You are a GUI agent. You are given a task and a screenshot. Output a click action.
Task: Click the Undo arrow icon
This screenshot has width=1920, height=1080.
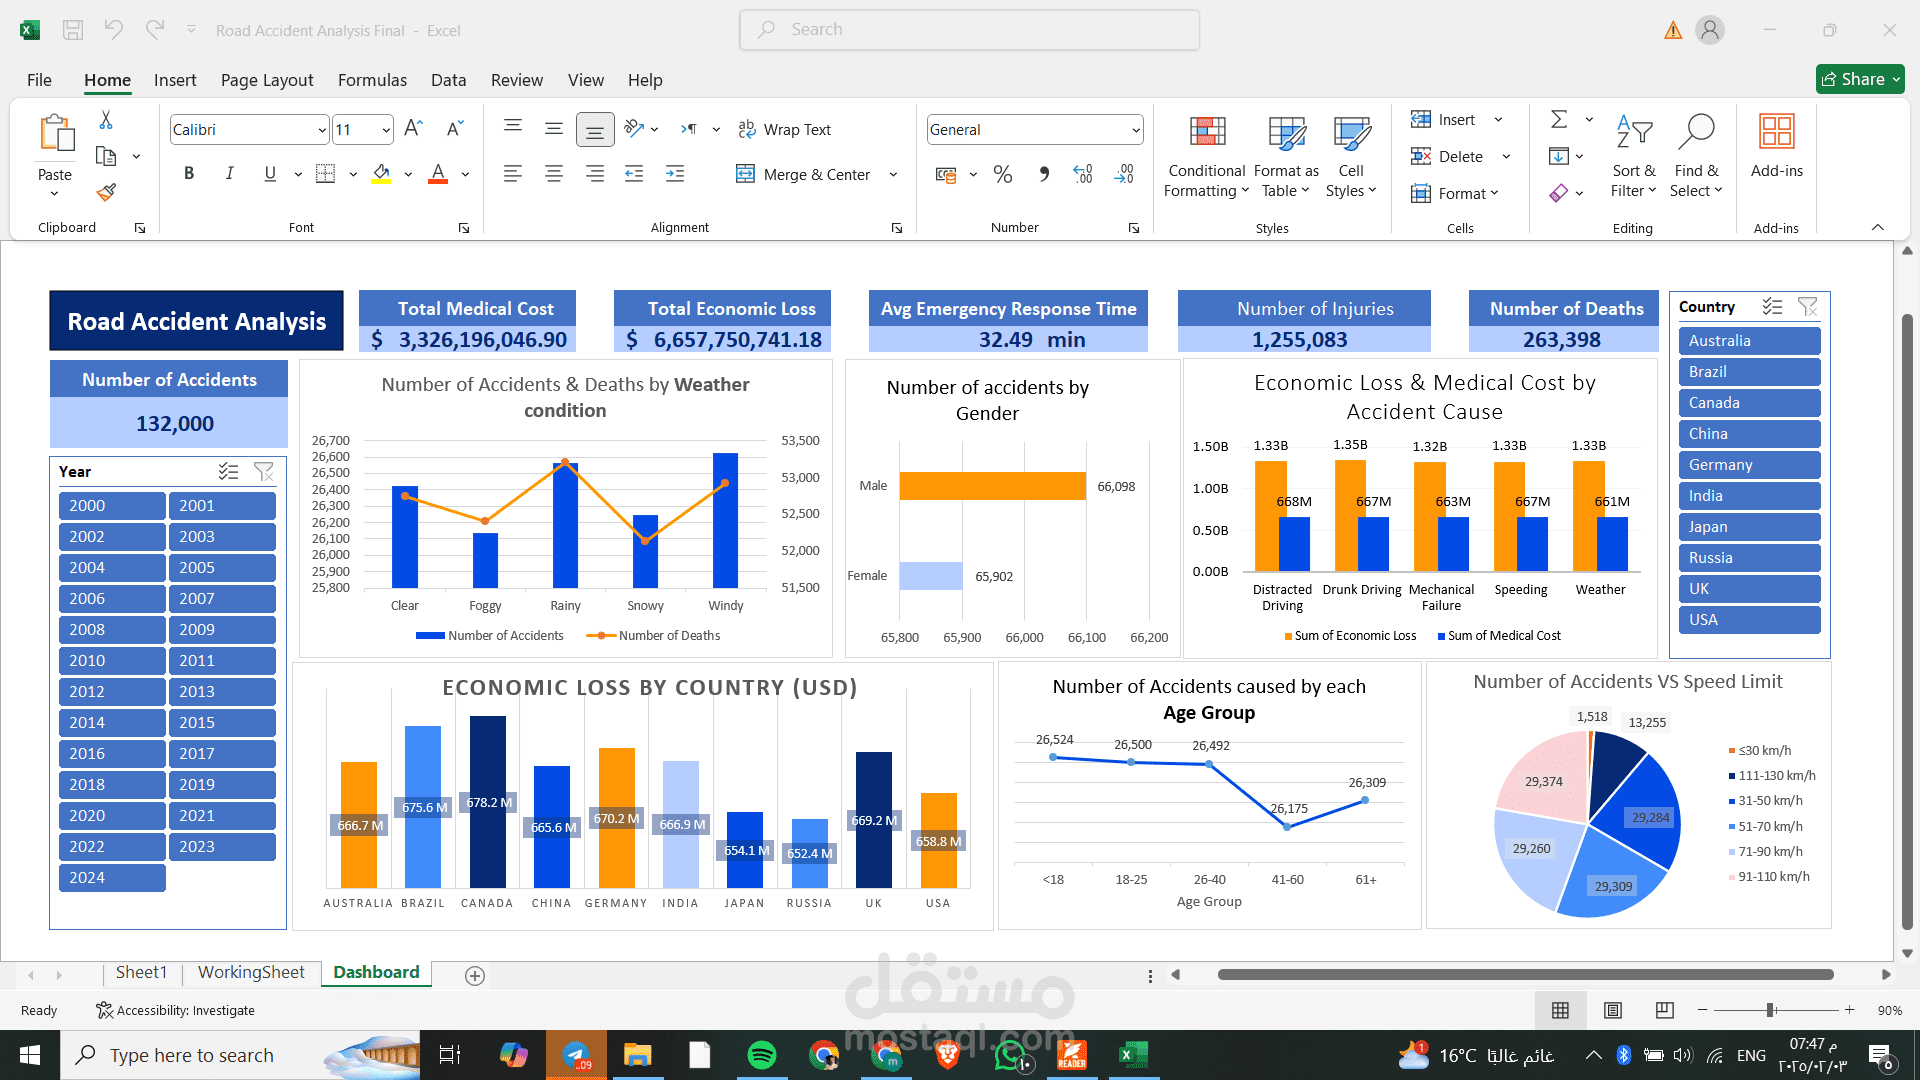pos(113,30)
